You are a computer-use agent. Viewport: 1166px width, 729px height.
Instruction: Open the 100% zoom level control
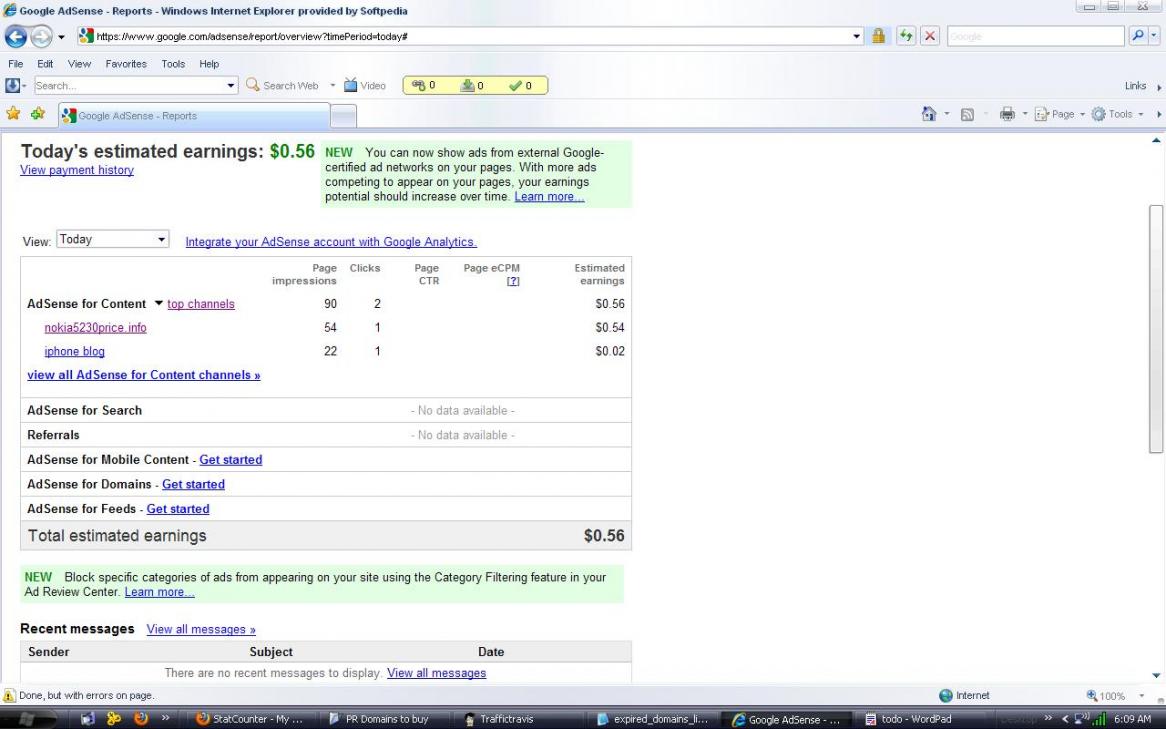pyautogui.click(x=1115, y=696)
